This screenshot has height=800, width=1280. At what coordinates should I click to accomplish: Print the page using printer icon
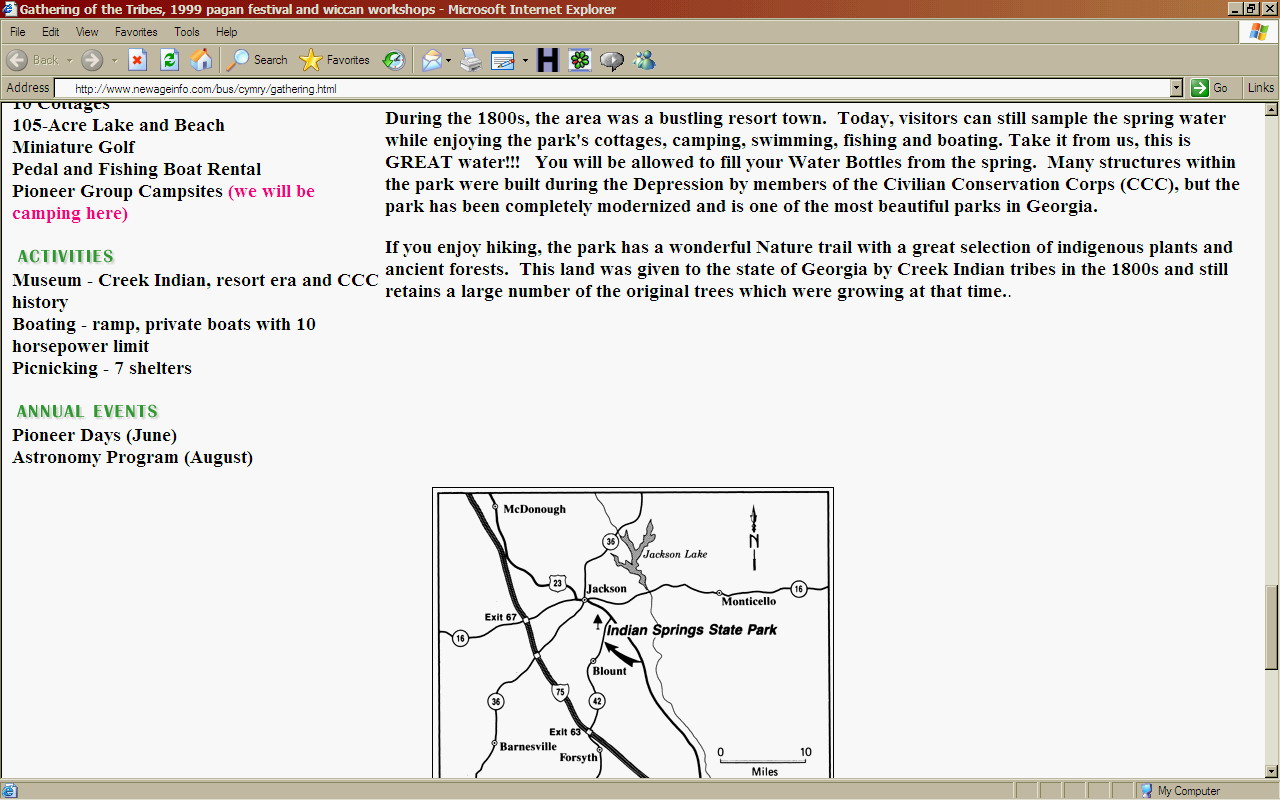[471, 60]
